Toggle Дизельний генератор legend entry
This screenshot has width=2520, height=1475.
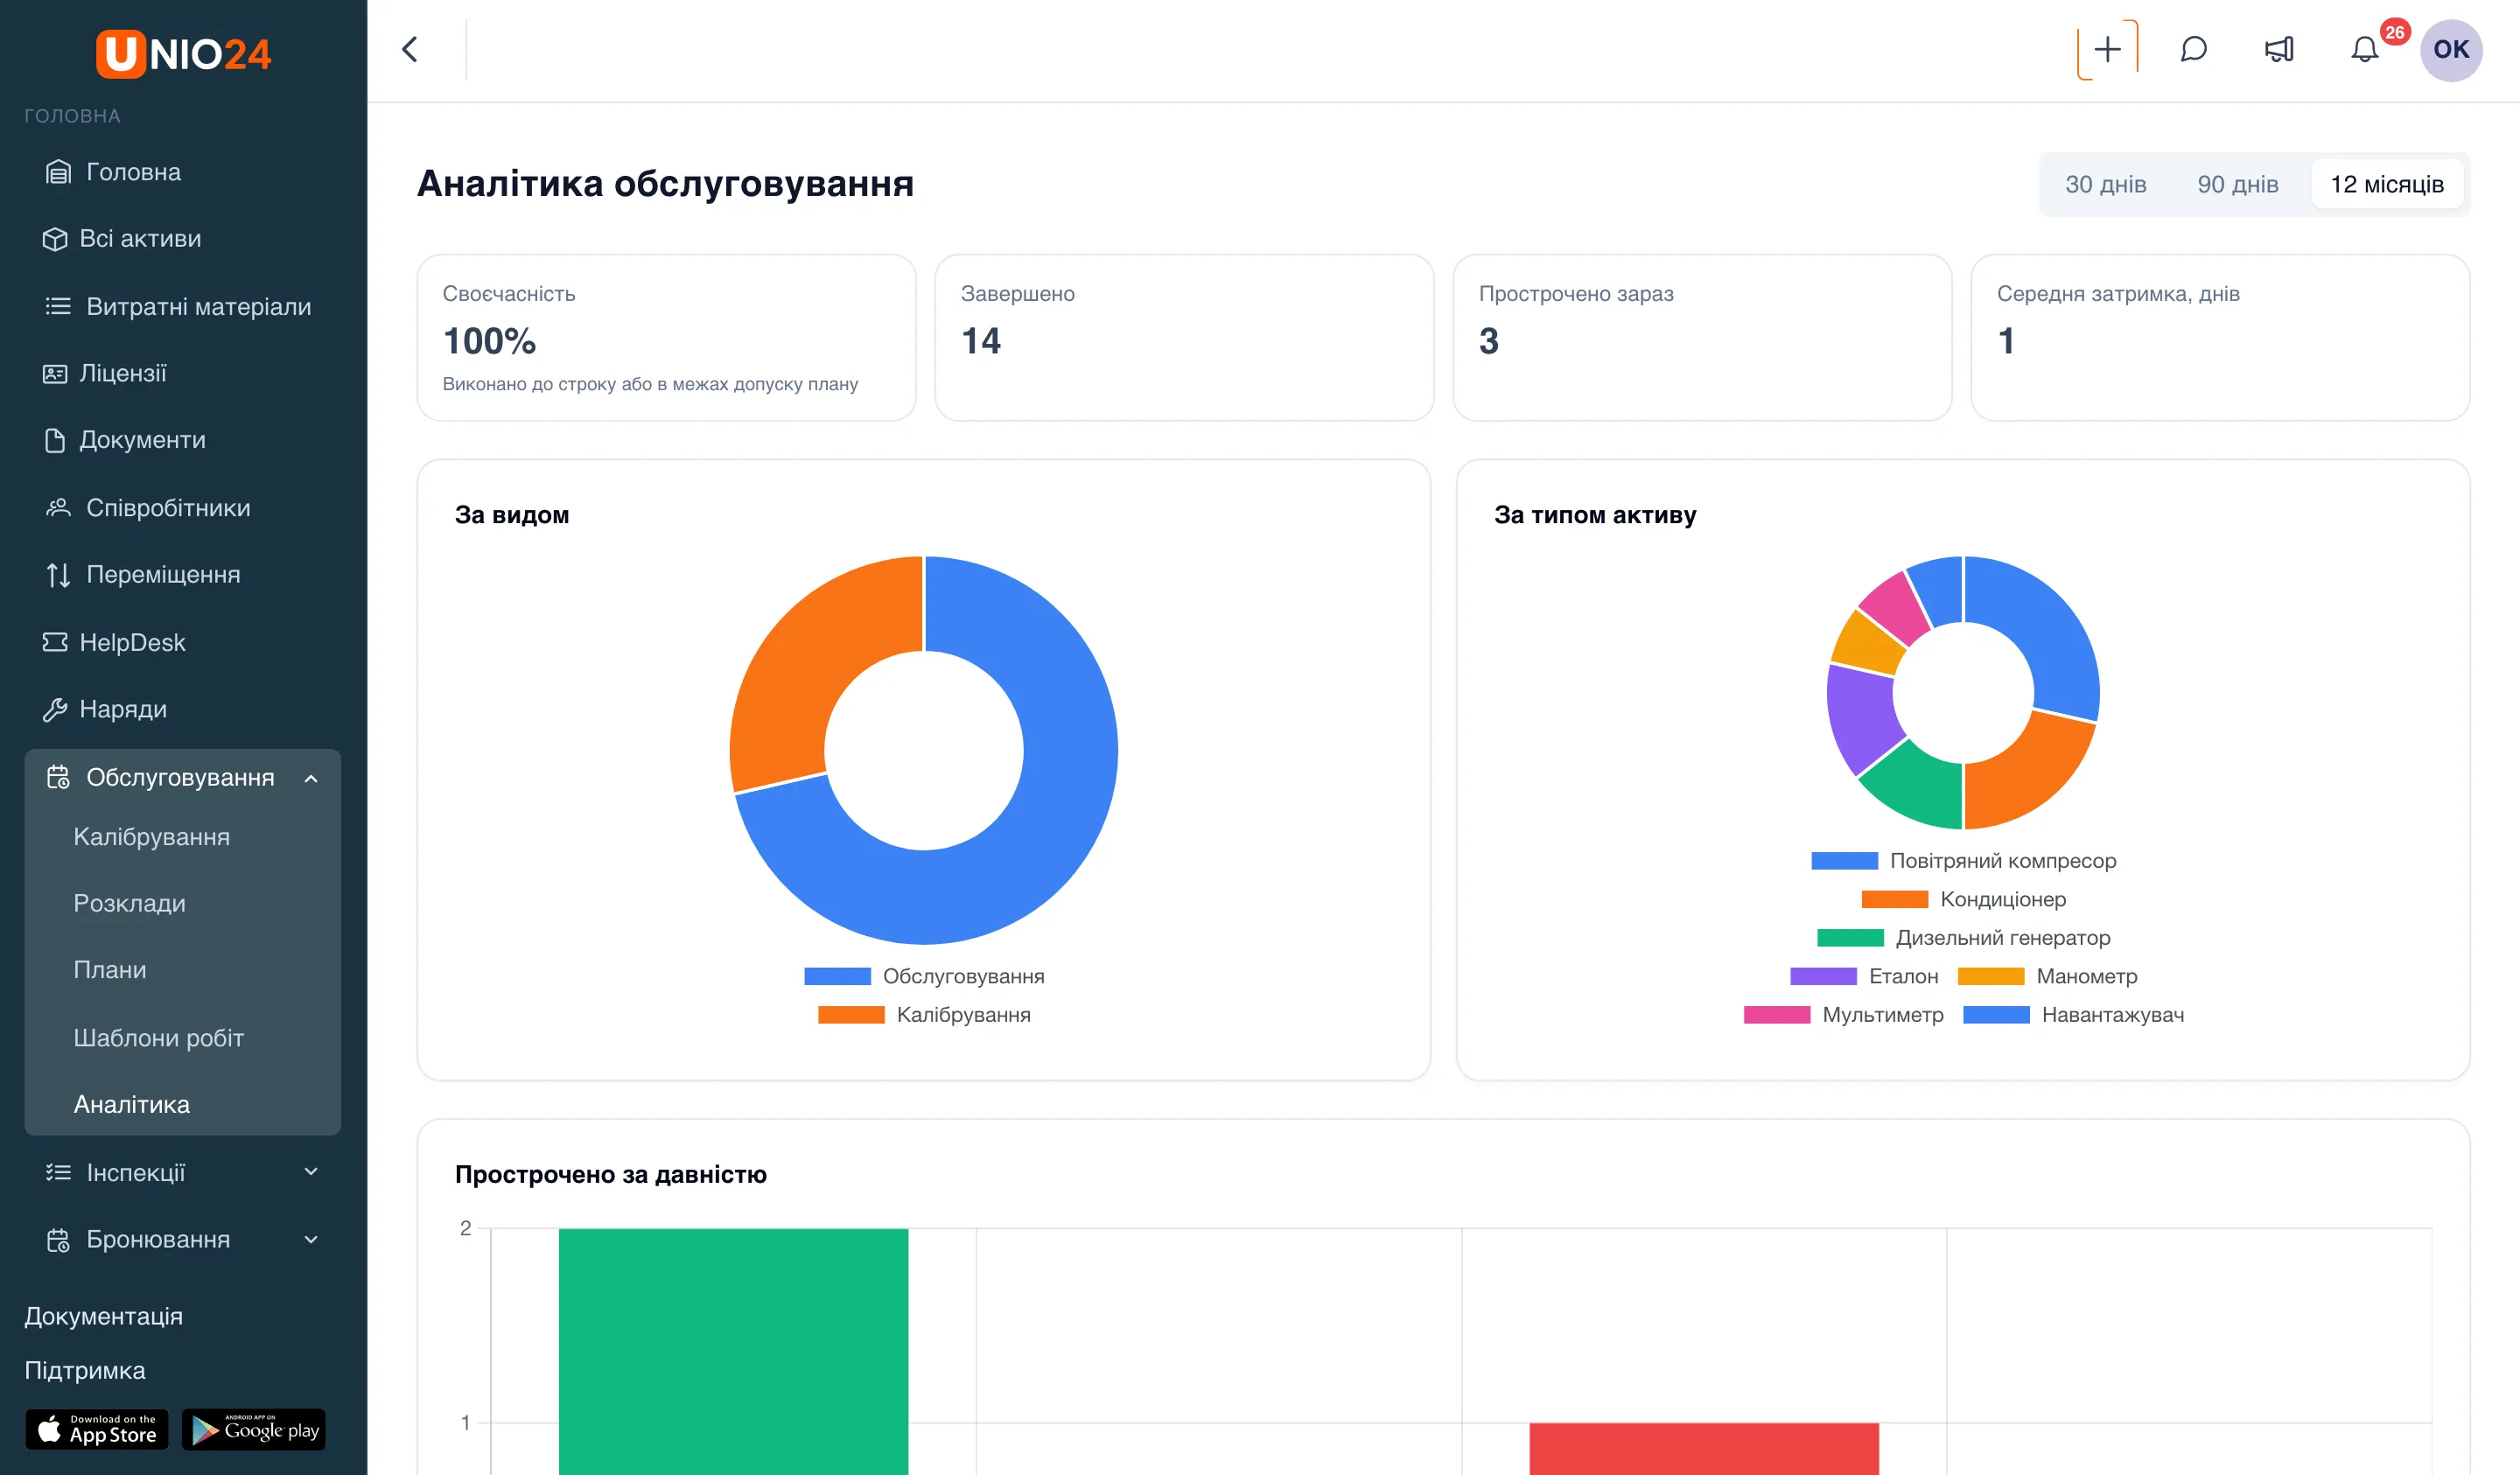tap(1963, 938)
